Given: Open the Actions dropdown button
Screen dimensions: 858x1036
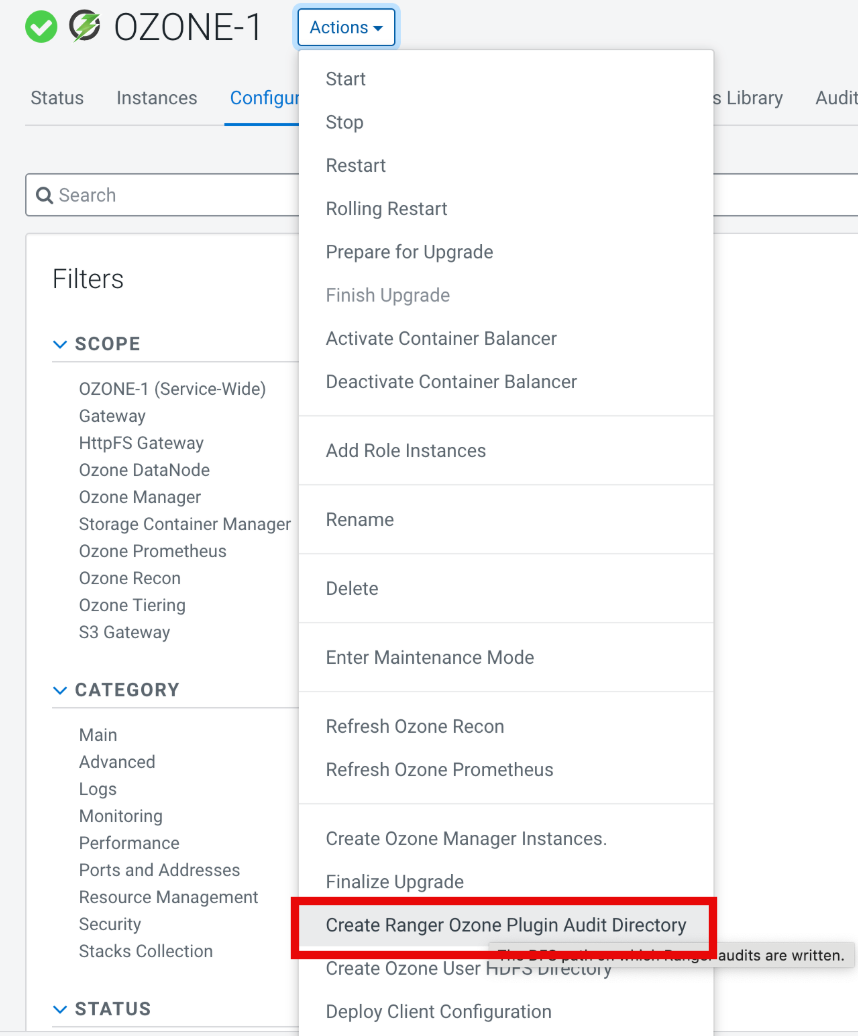Looking at the screenshot, I should [x=346, y=28].
